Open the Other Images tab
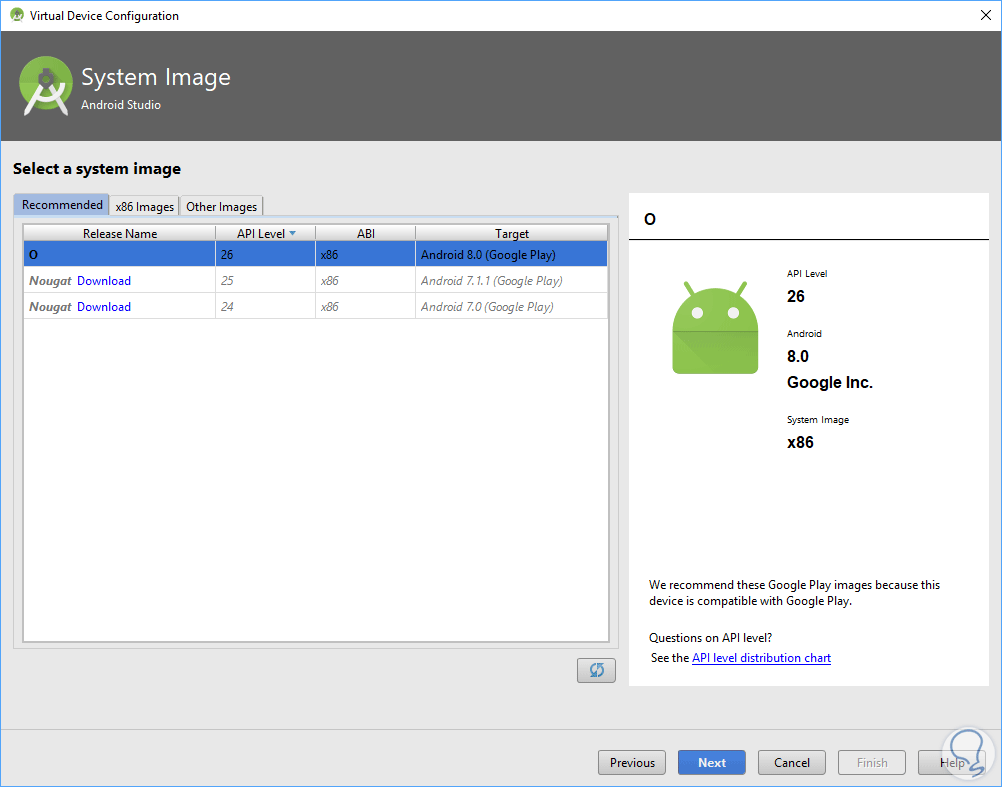Screen dimensions: 1002x787 tap(222, 206)
